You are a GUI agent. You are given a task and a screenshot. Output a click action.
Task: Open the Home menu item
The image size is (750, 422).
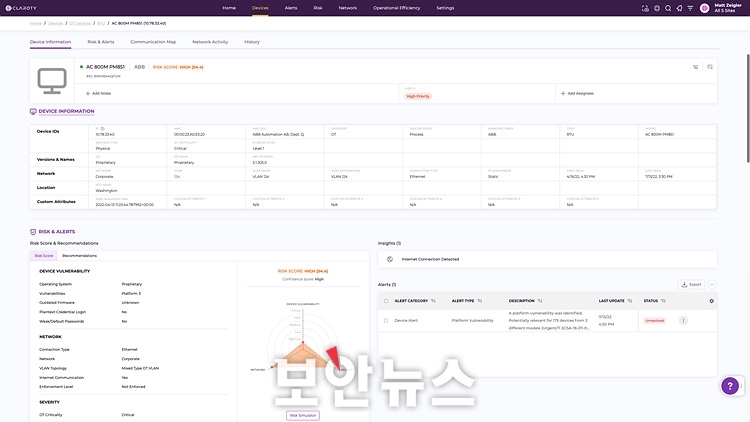[229, 8]
